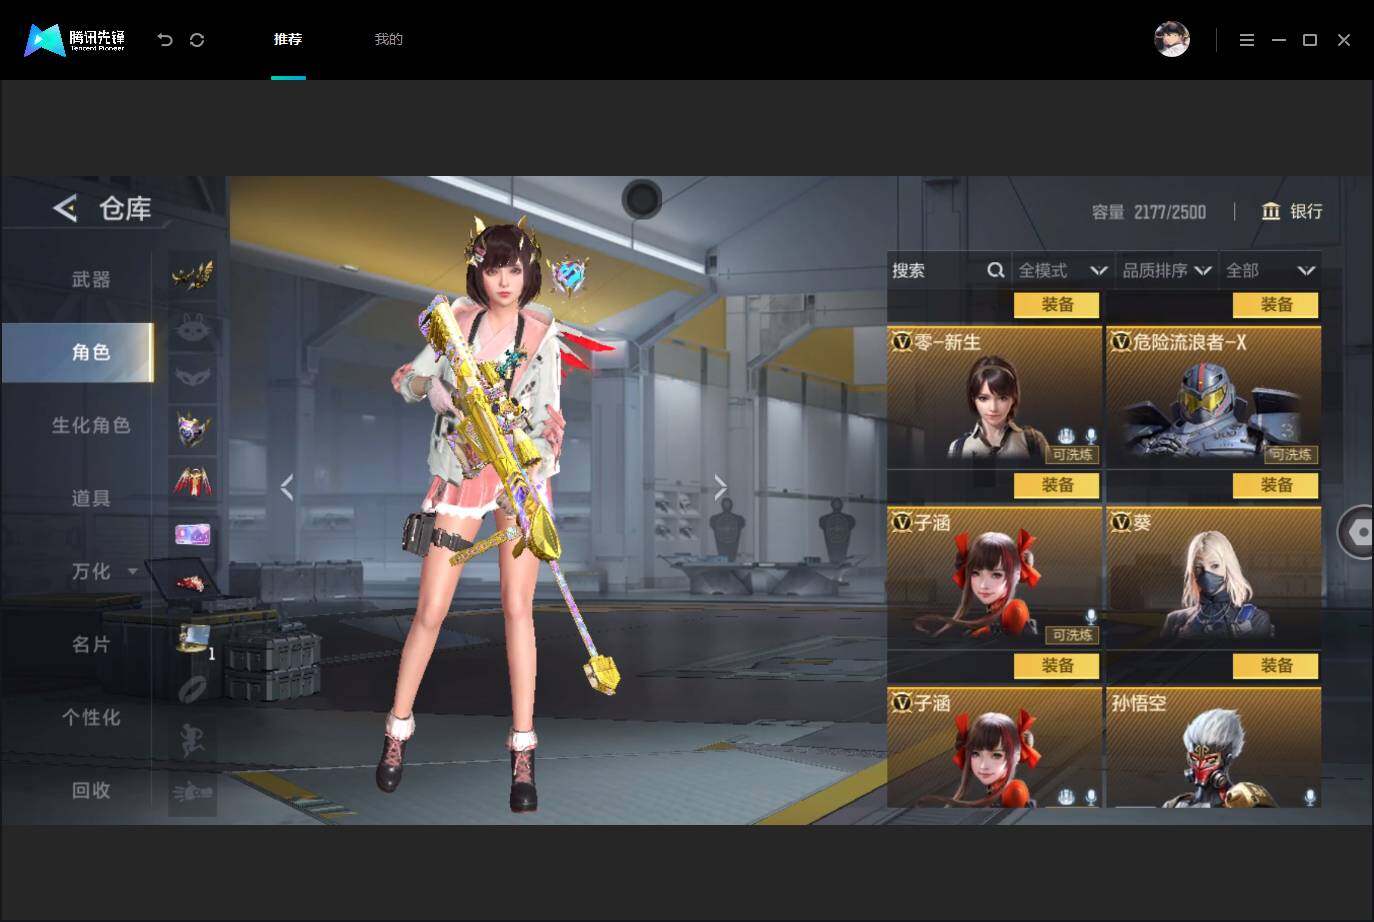Screen dimensions: 1374x922
Task: Click the magnifier search icon
Action: (996, 270)
